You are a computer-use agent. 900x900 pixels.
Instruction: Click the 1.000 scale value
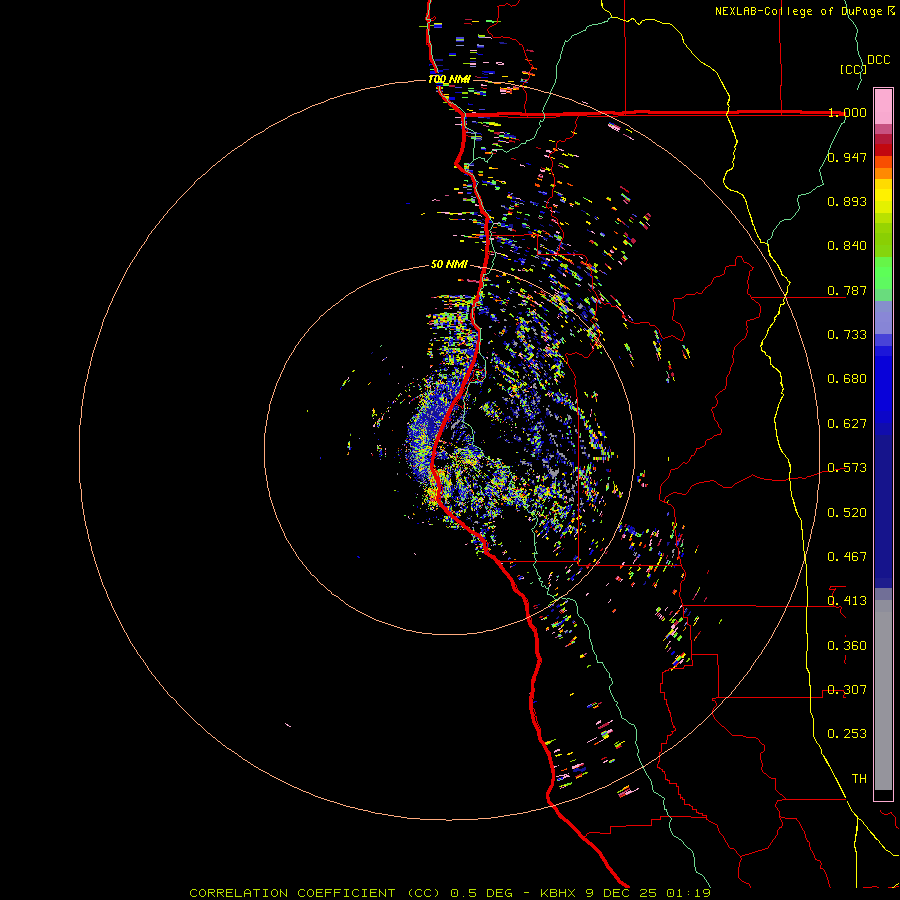tap(847, 112)
